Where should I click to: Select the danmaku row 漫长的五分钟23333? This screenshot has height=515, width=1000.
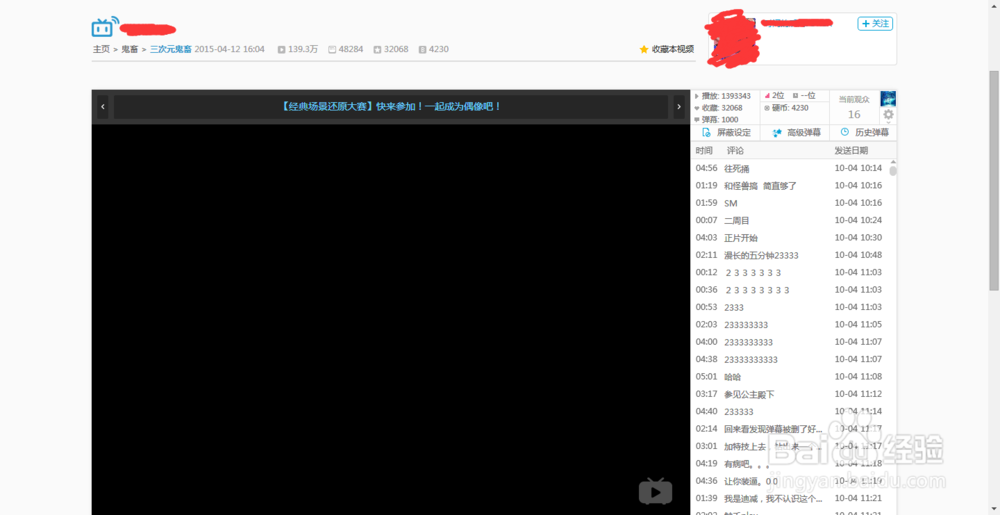790,255
